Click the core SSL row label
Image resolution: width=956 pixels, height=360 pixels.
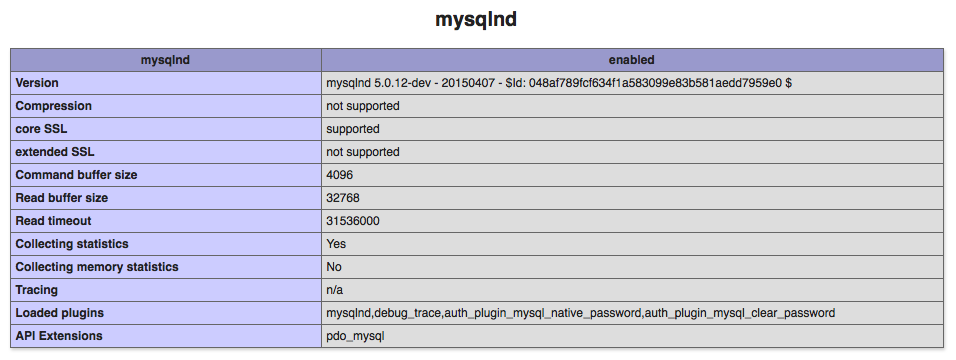pyautogui.click(x=41, y=129)
